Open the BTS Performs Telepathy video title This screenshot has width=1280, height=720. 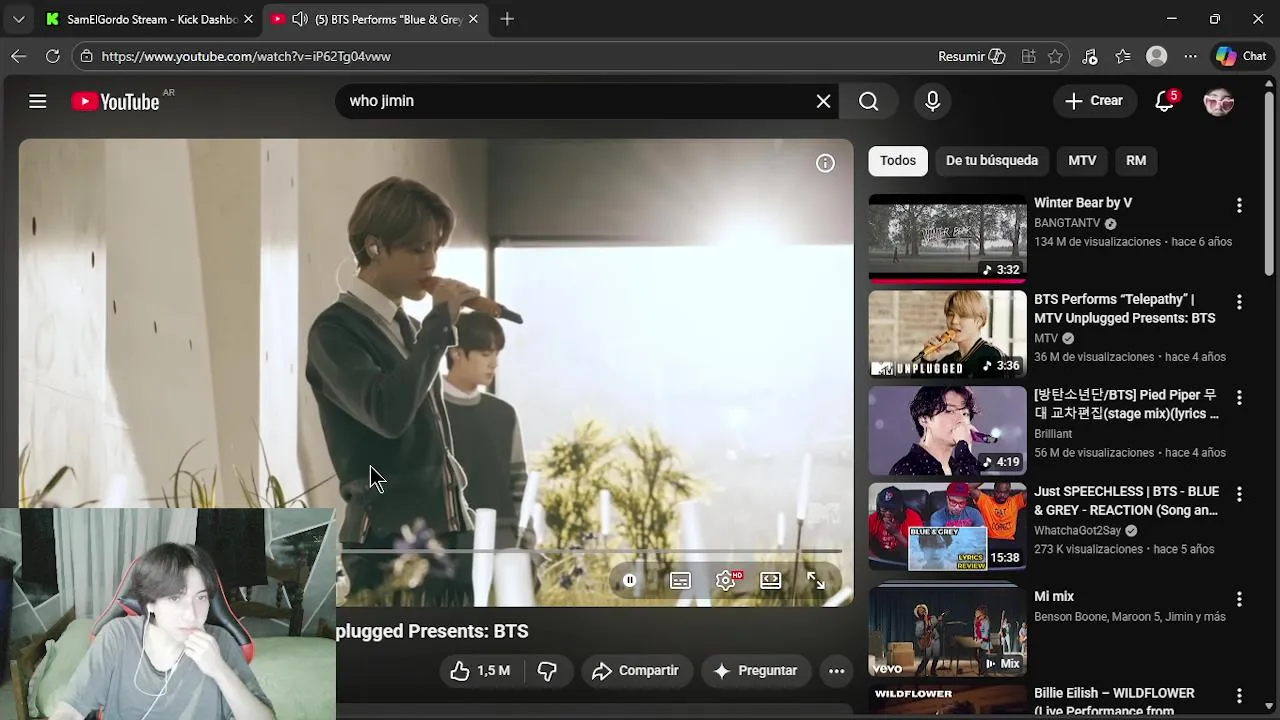[1125, 308]
